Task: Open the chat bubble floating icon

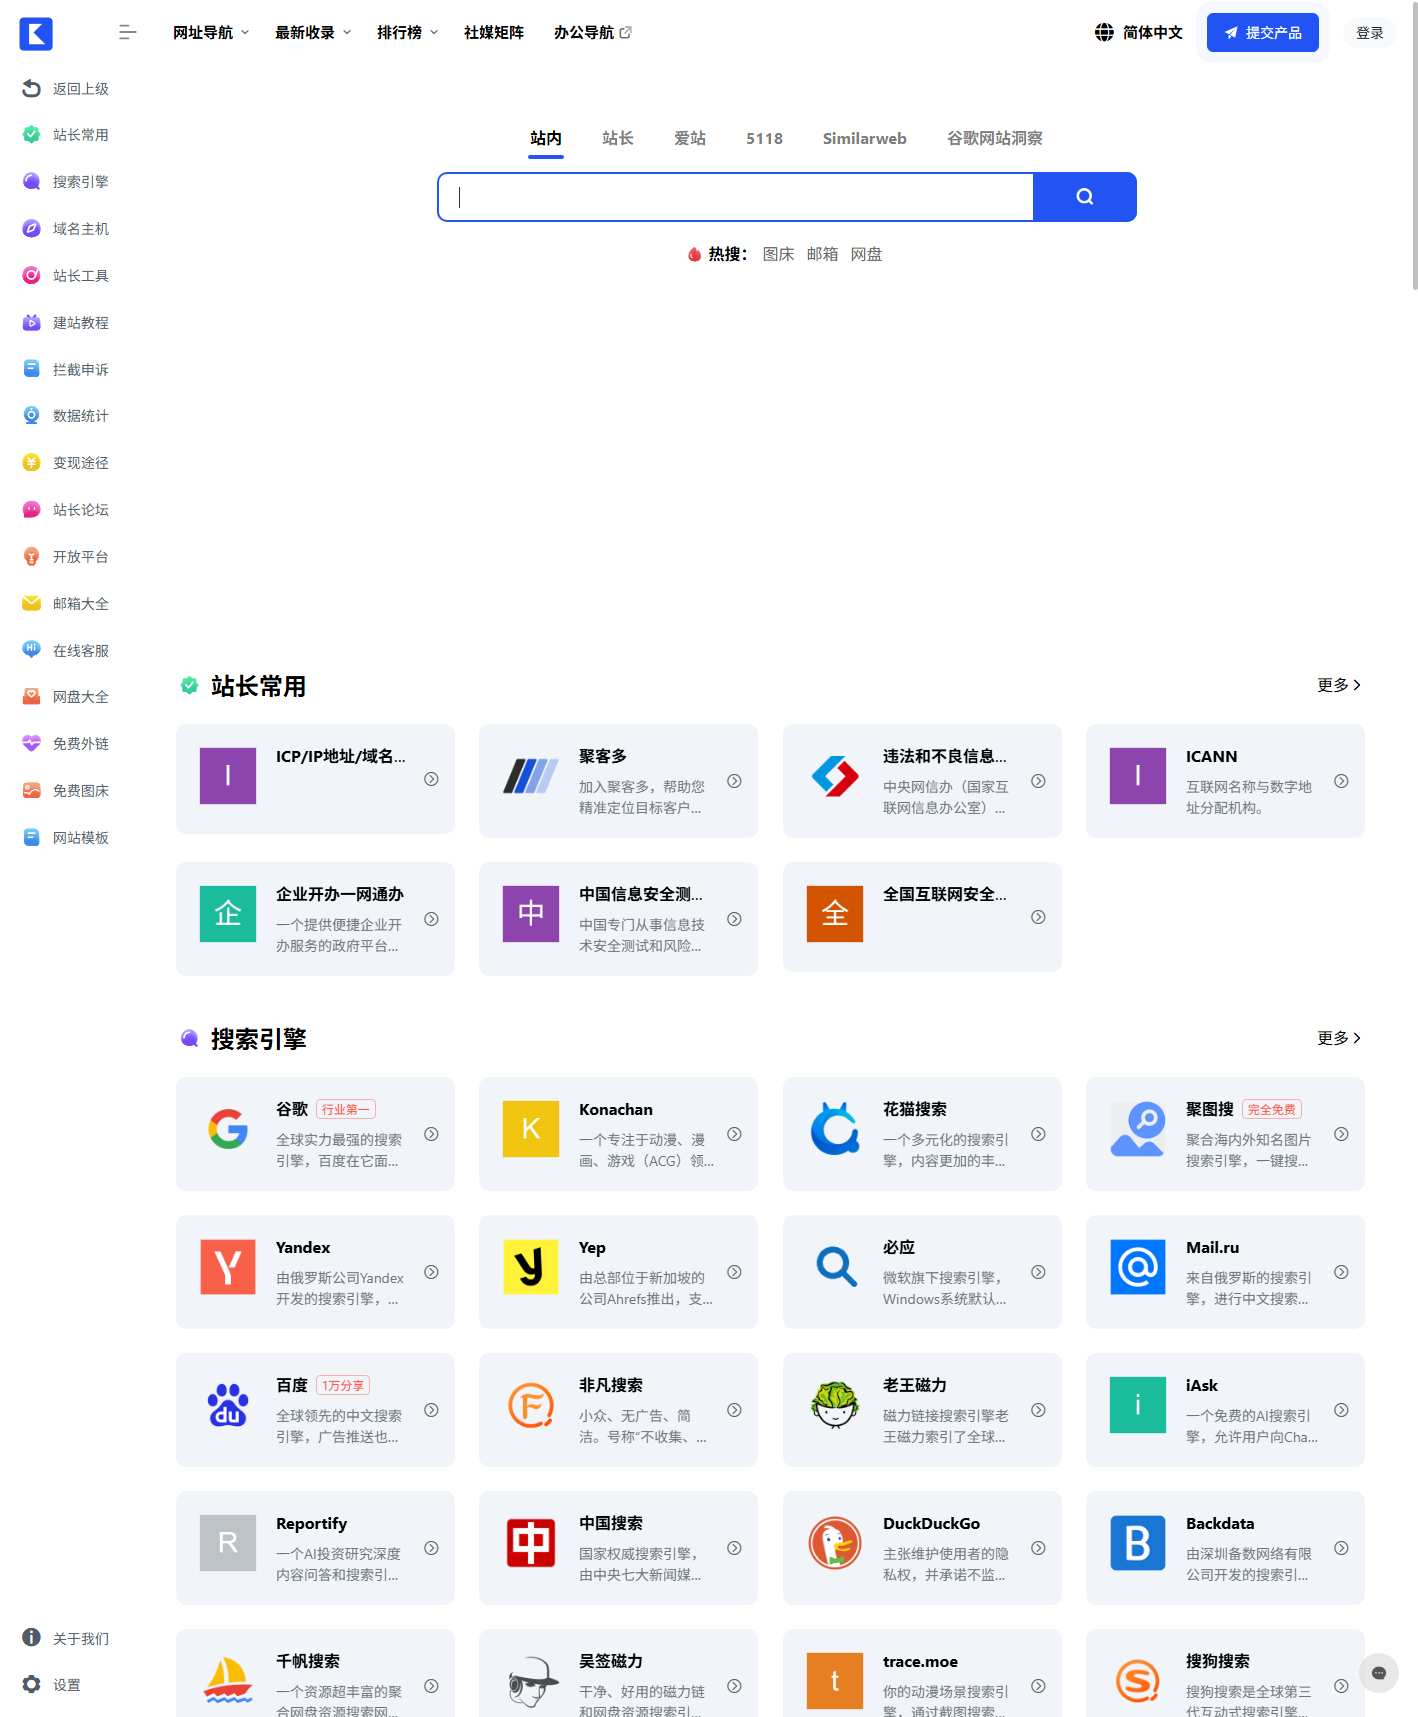Action: (x=1378, y=1673)
